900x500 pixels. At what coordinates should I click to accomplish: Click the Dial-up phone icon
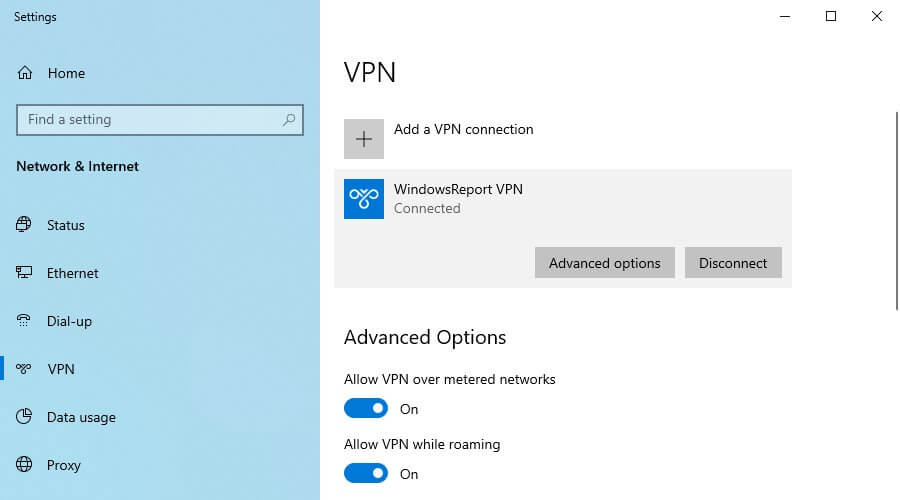[24, 320]
